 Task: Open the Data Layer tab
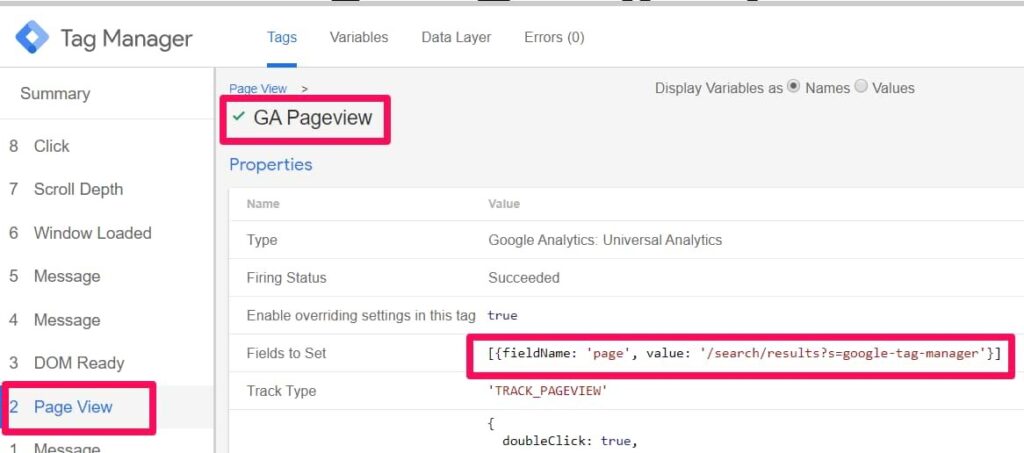click(456, 37)
